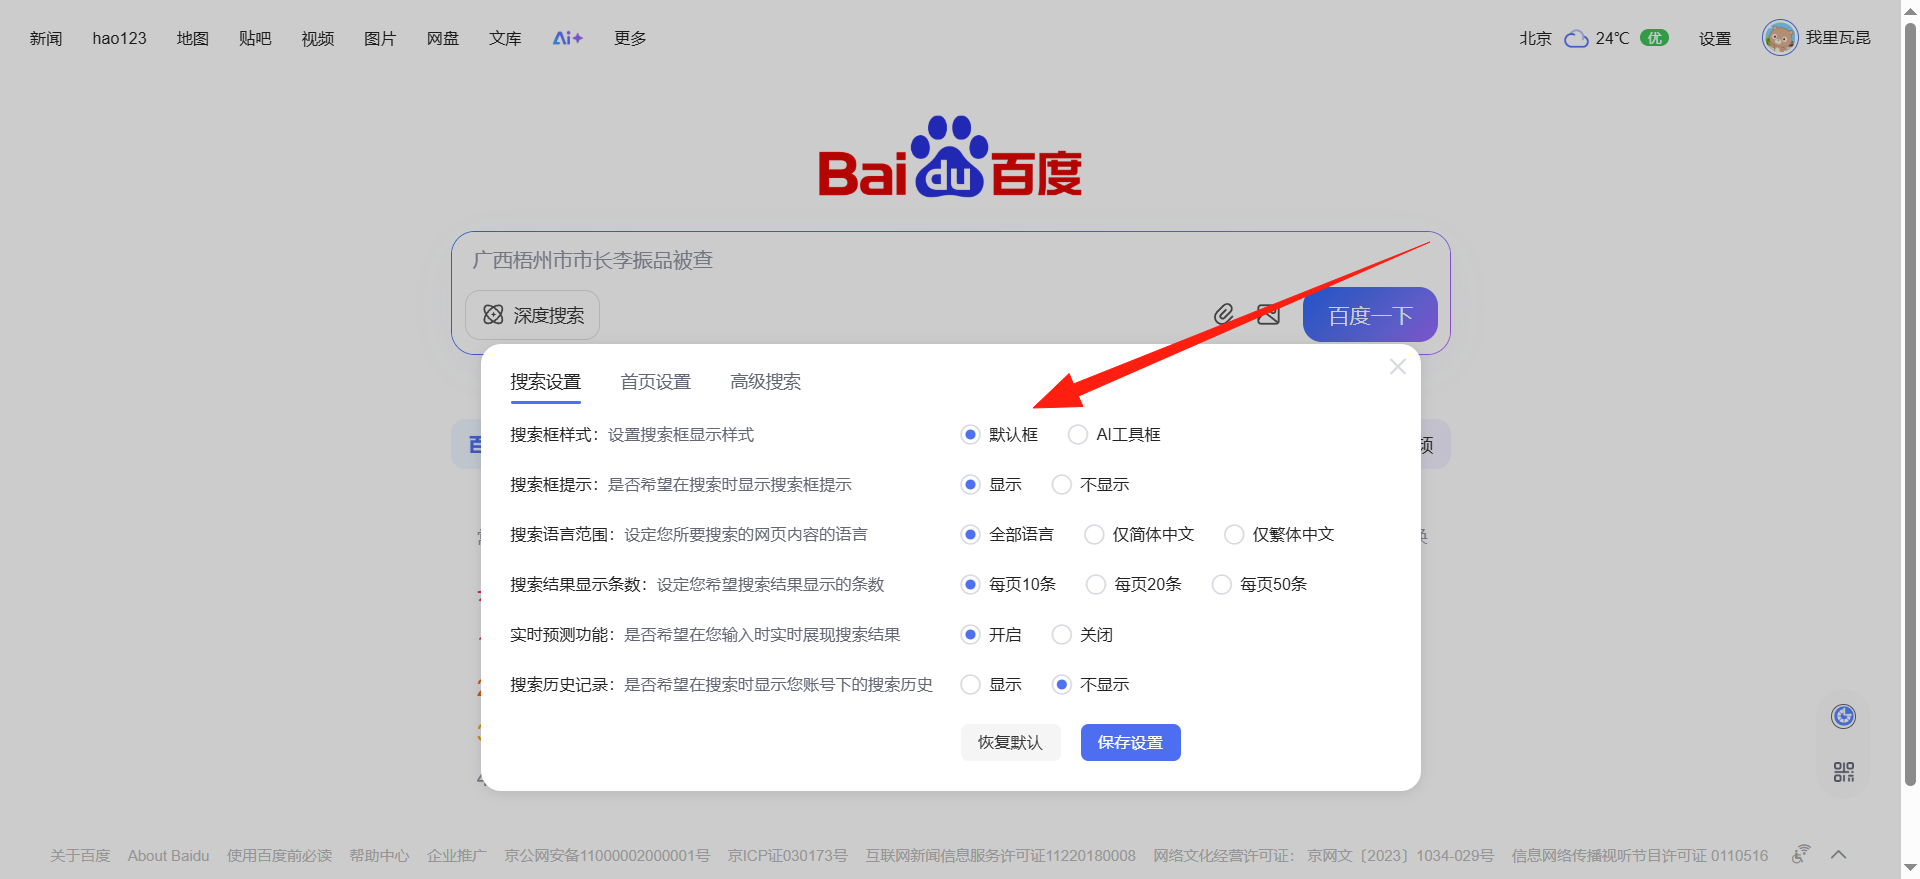Click the QR code icon at right
The image size is (1920, 879).
click(1843, 772)
